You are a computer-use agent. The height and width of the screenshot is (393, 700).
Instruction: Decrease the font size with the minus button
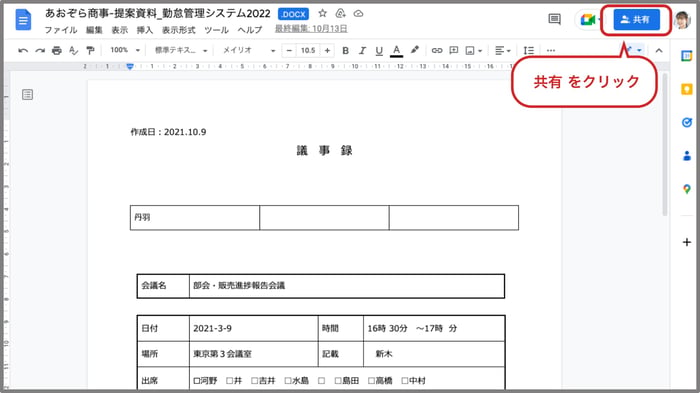pyautogui.click(x=289, y=50)
